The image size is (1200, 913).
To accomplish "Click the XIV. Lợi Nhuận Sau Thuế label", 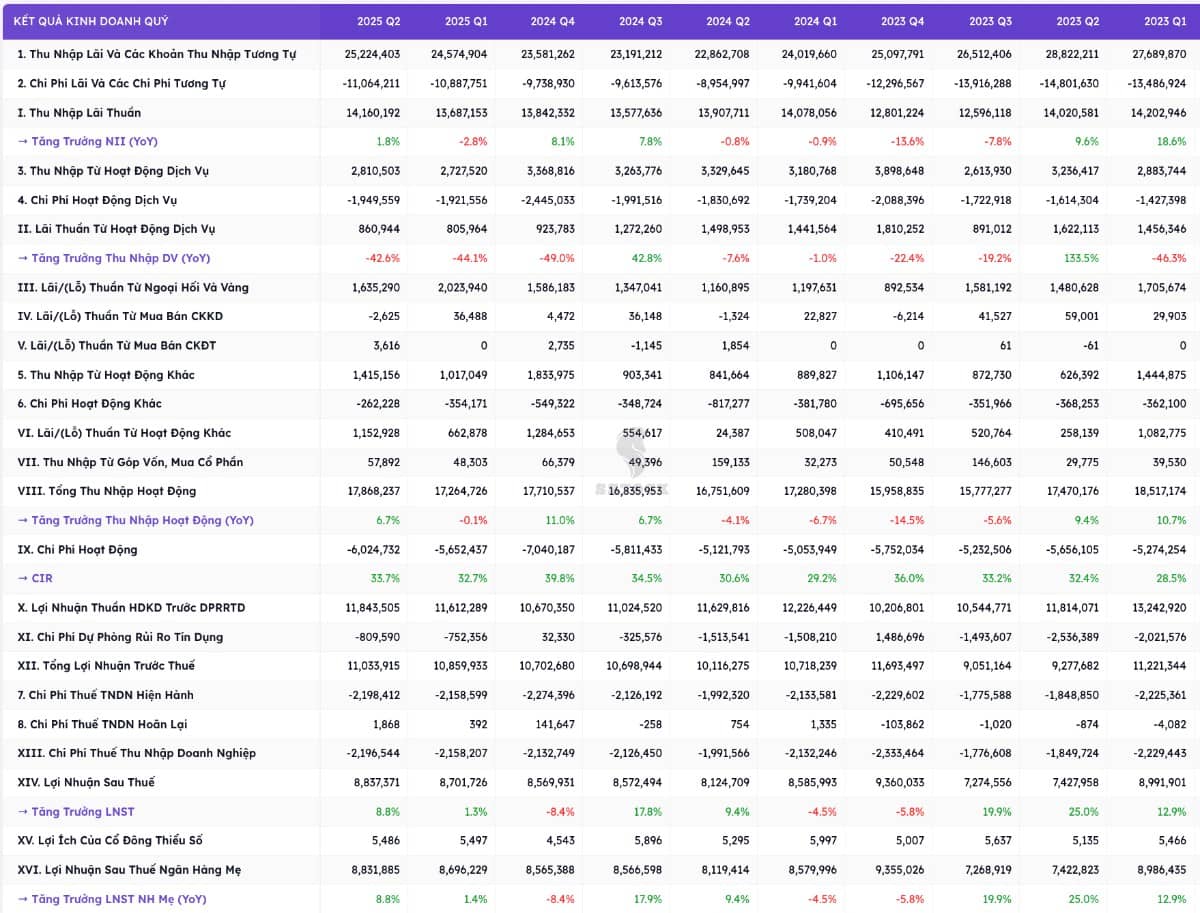I will 86,782.
